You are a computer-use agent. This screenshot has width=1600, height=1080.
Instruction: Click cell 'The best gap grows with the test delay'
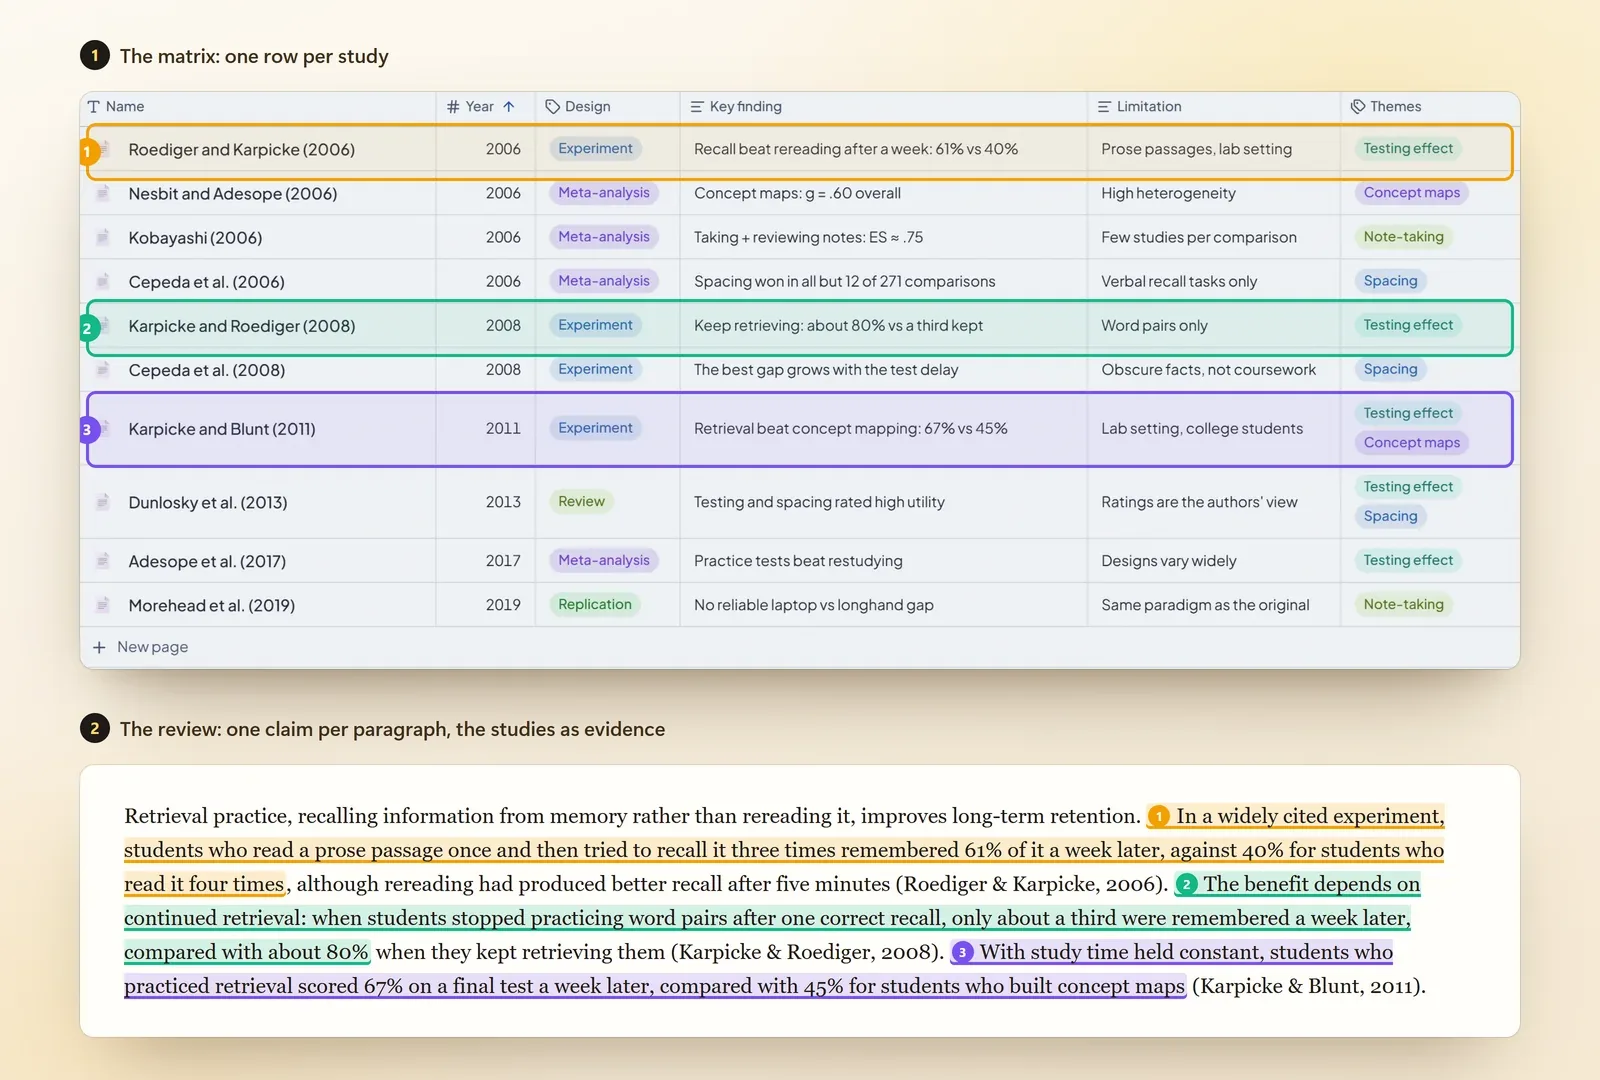click(x=826, y=369)
